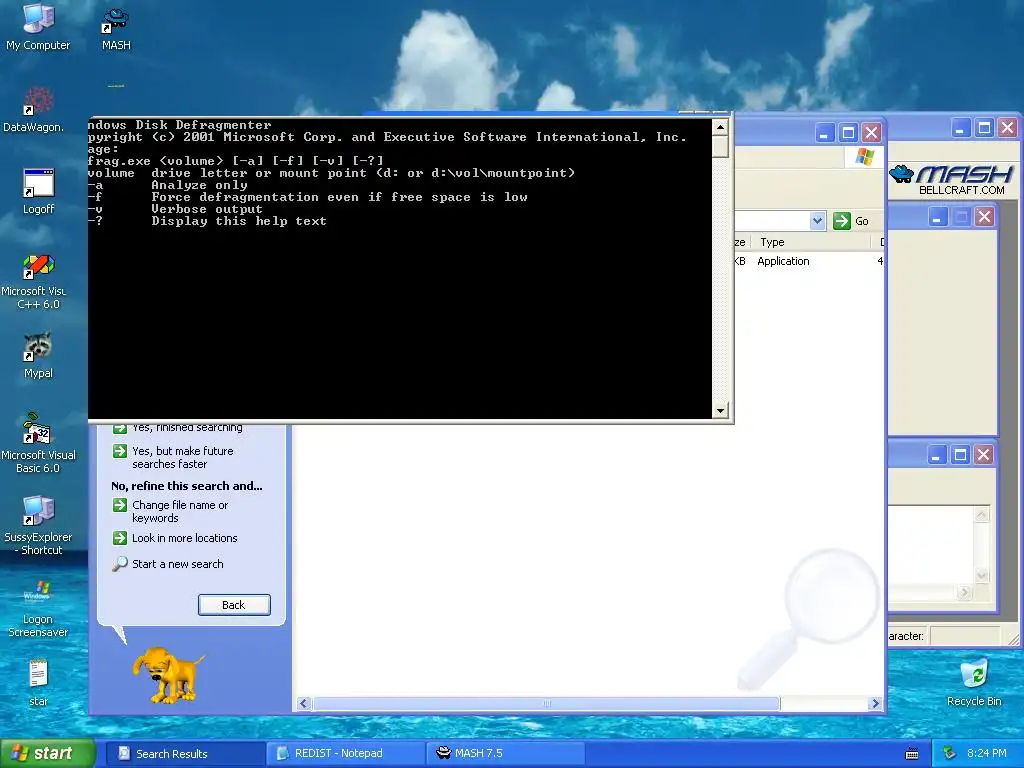Select Yes, but make future searches faster

point(182,458)
